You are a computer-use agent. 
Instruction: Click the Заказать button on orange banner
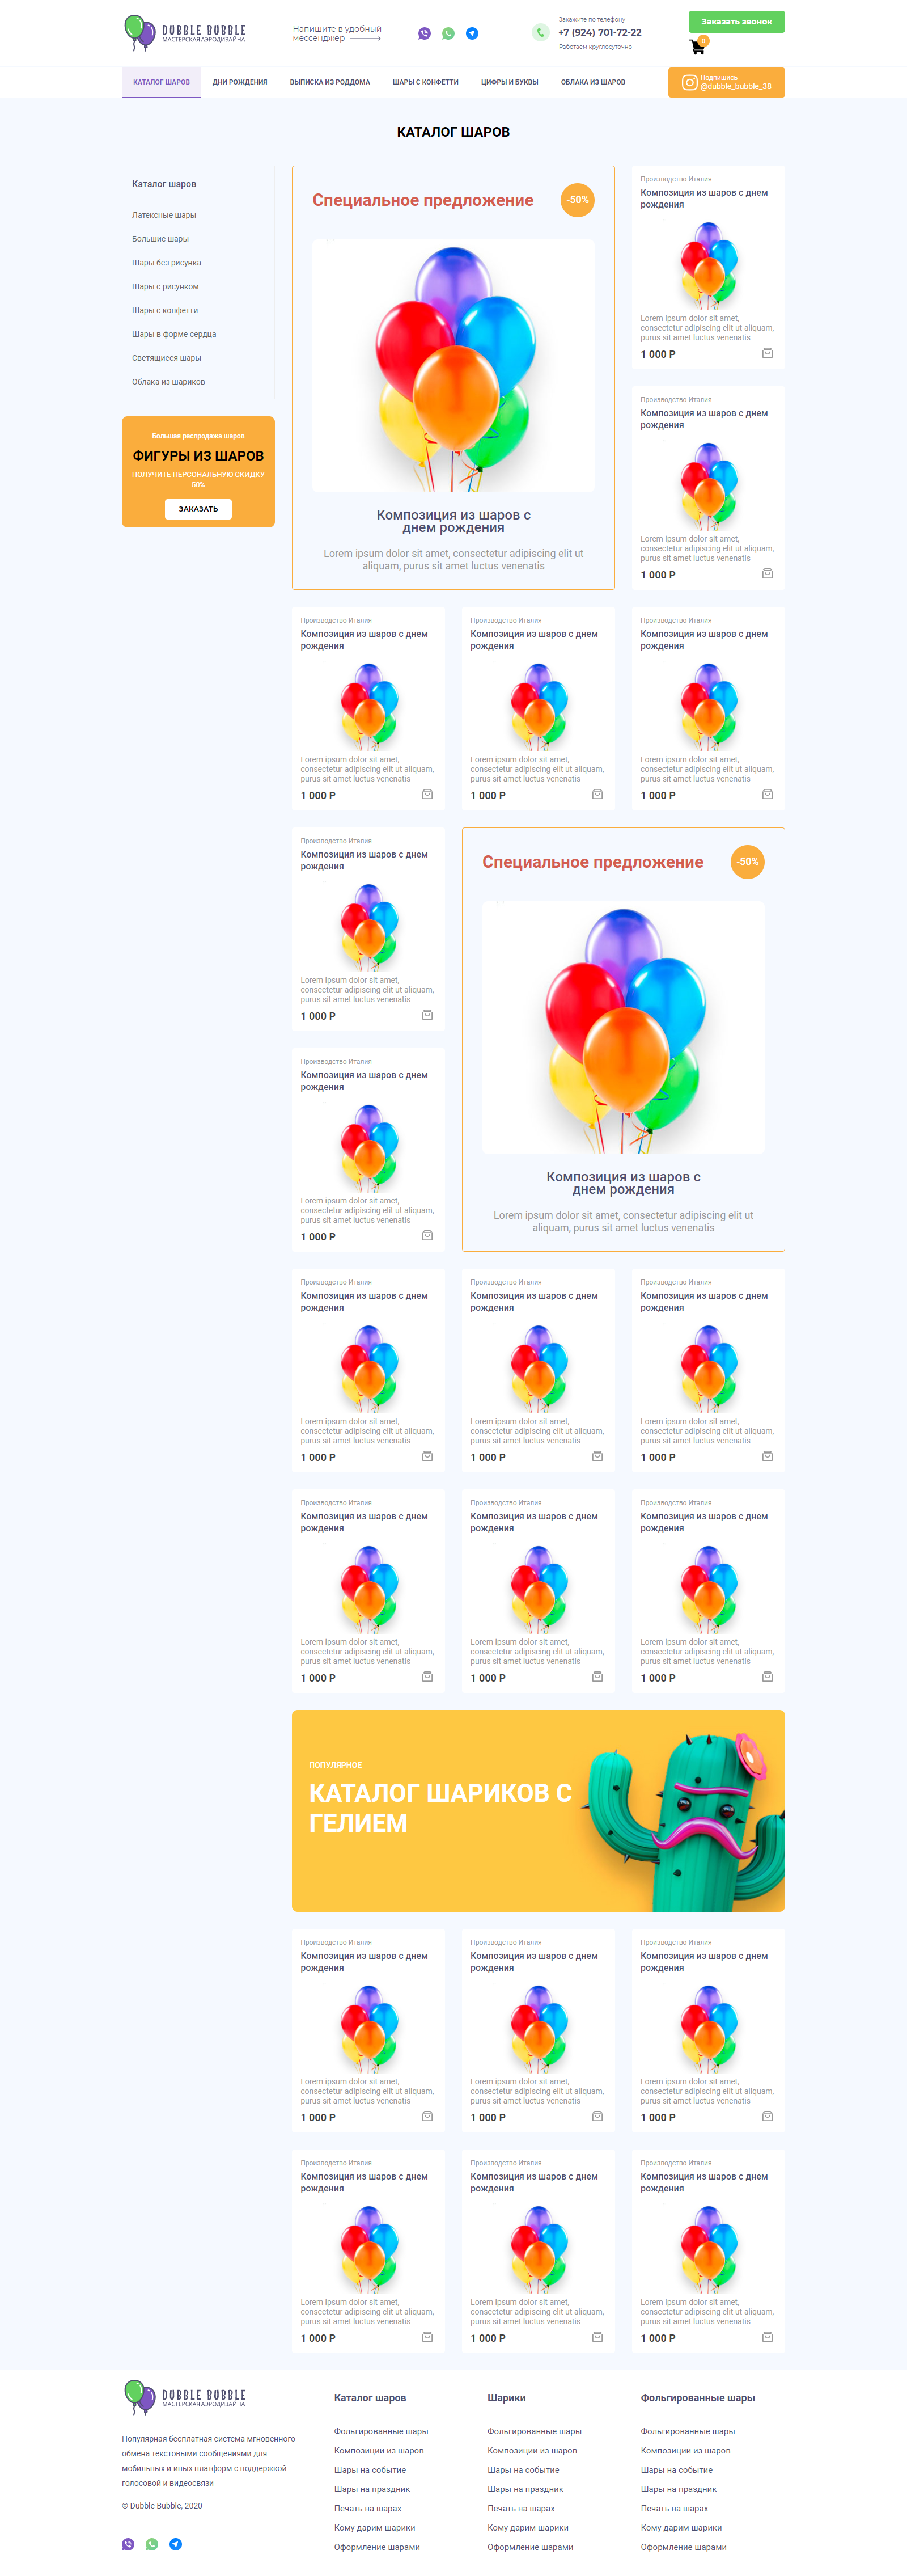[x=198, y=509]
